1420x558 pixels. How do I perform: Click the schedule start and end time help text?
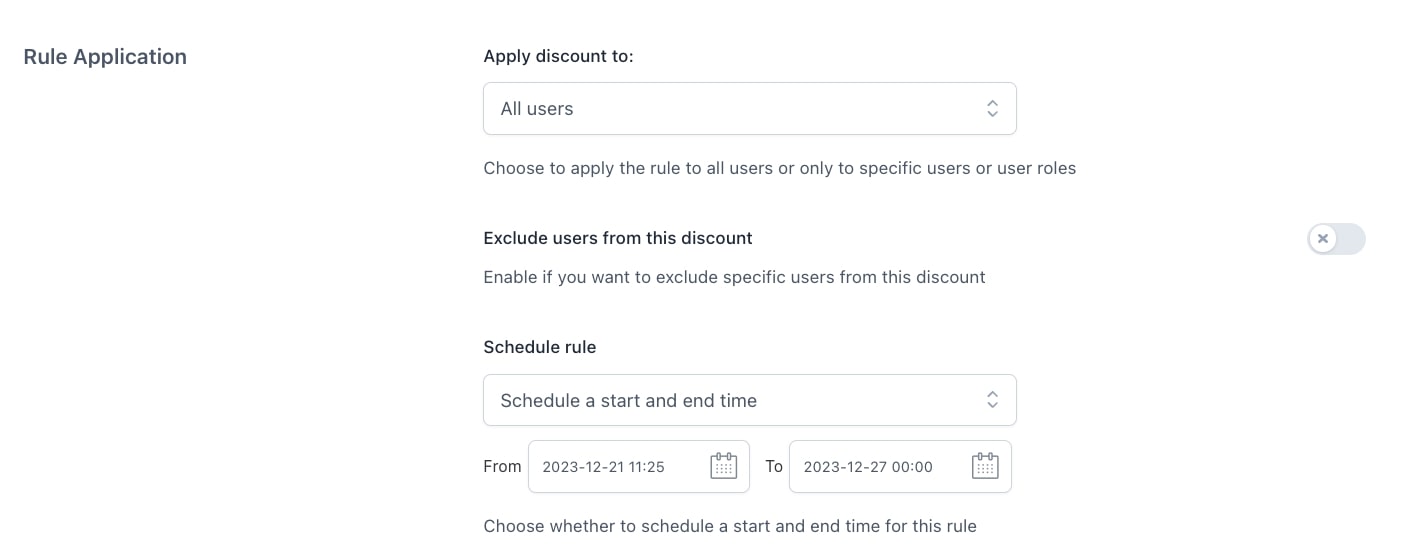click(x=730, y=526)
